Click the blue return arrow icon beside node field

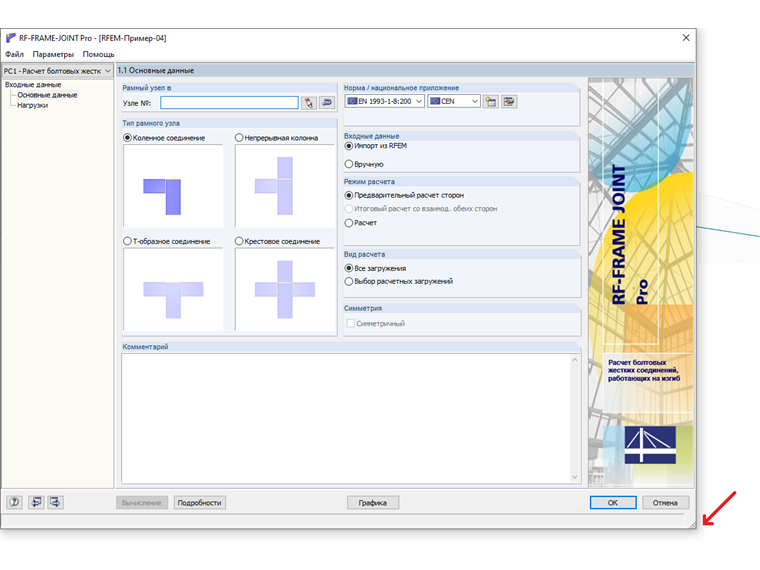[x=327, y=103]
